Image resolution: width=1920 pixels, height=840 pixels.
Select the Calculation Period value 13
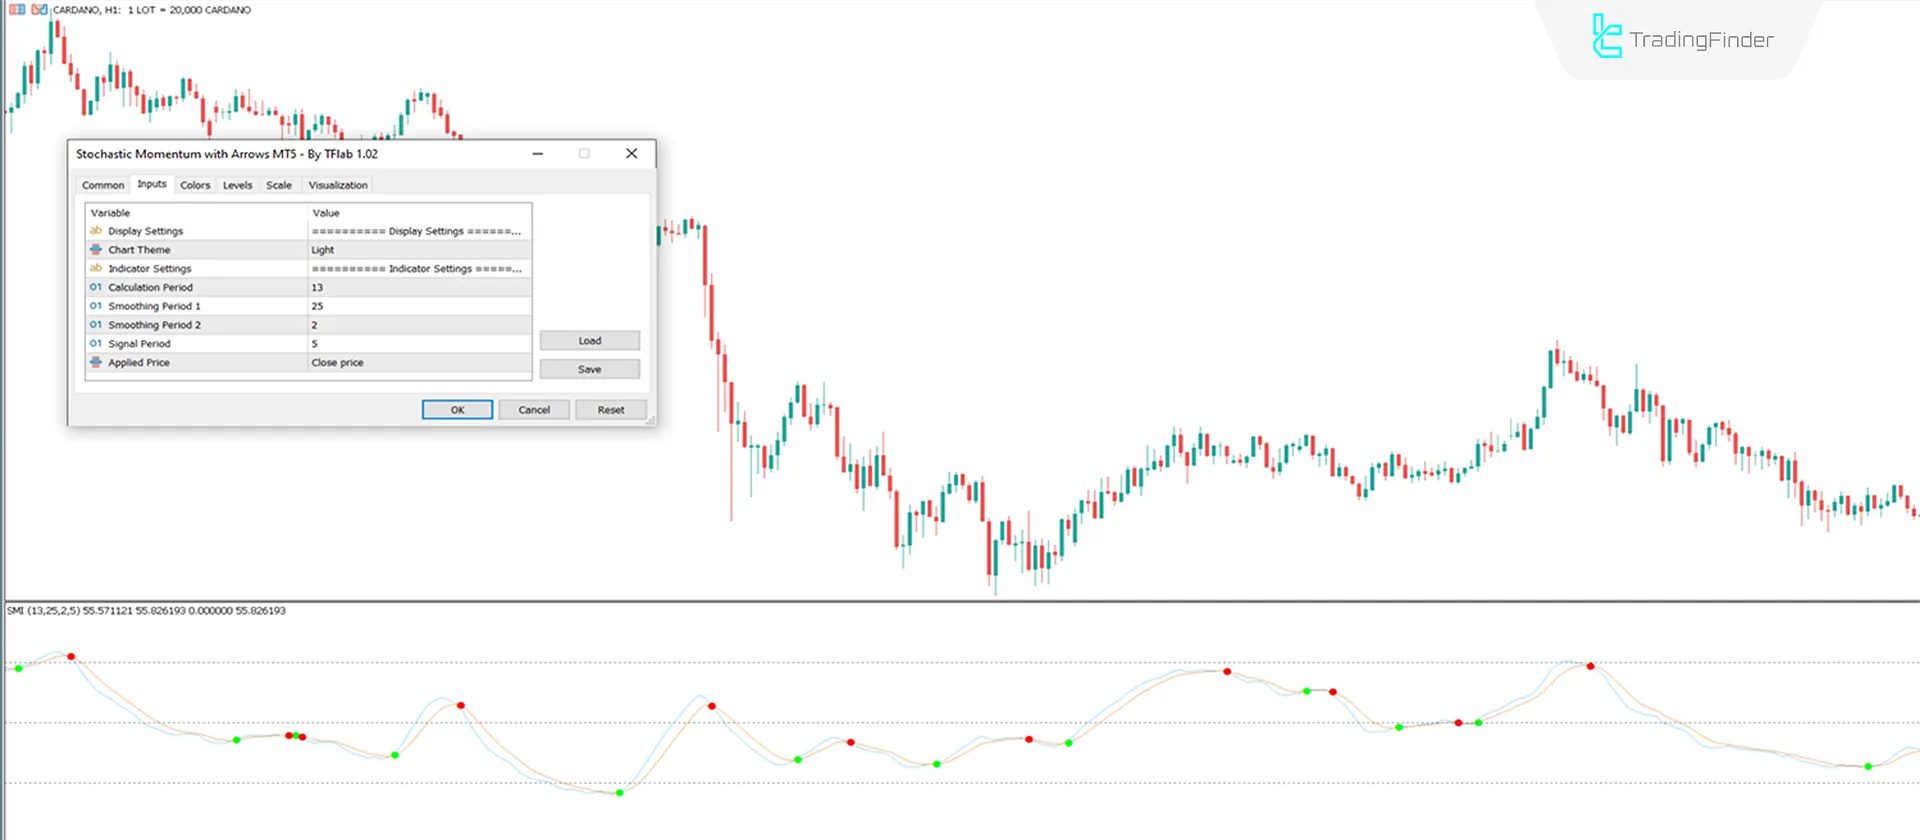click(x=419, y=288)
